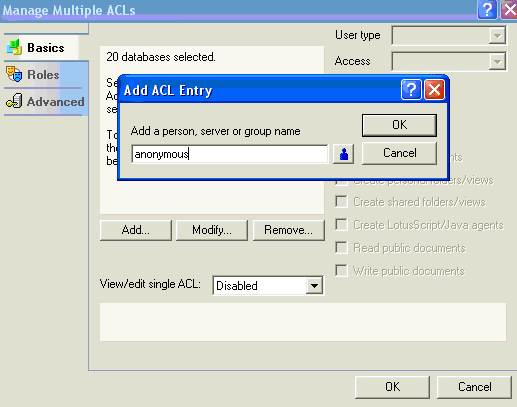Switch to the Advanced tab

pyautogui.click(x=46, y=102)
